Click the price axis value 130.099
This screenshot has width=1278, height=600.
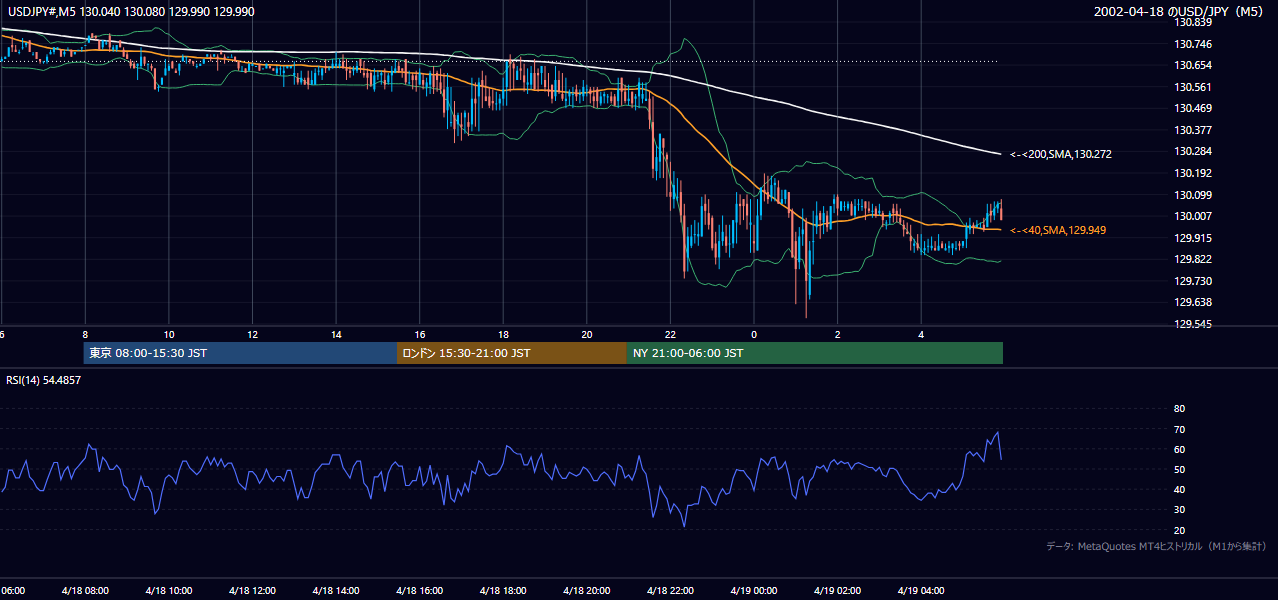[1192, 195]
